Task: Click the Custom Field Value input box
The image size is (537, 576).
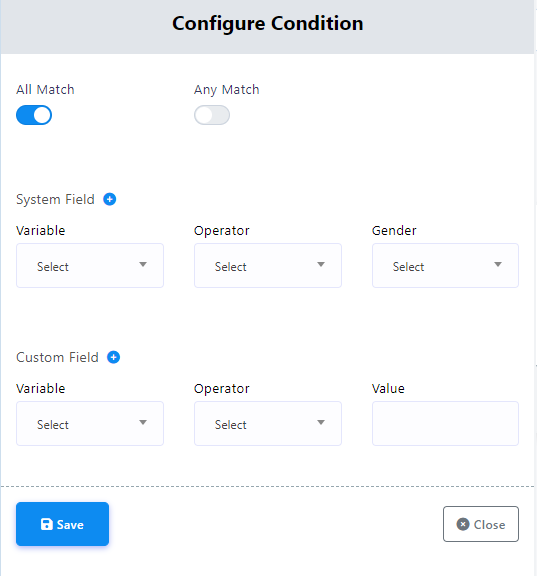Action: click(x=445, y=423)
